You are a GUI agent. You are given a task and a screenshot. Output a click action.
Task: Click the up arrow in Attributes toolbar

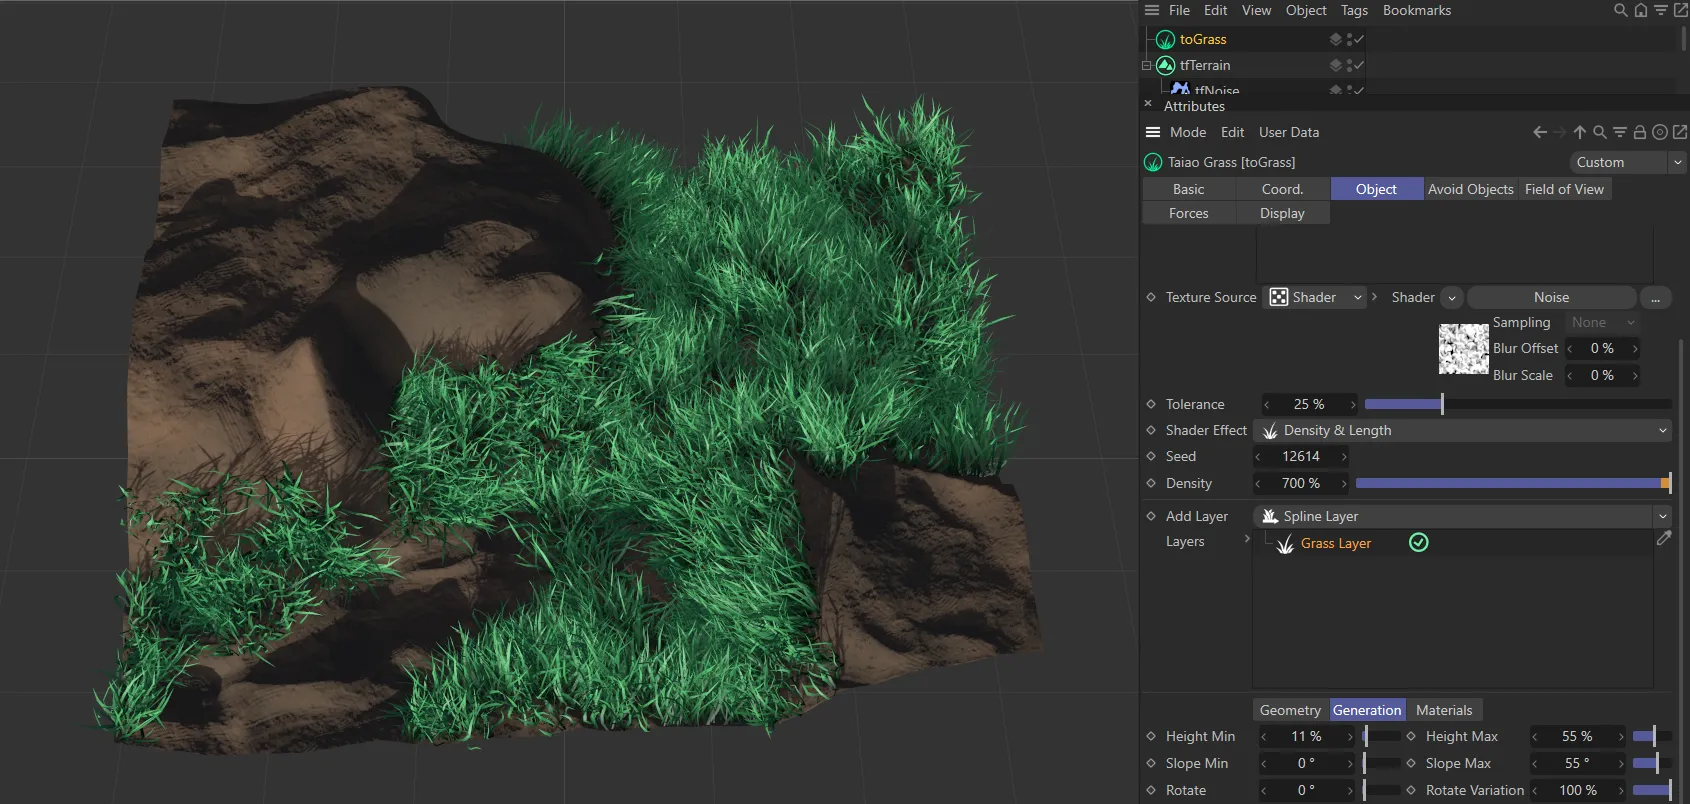coord(1579,133)
